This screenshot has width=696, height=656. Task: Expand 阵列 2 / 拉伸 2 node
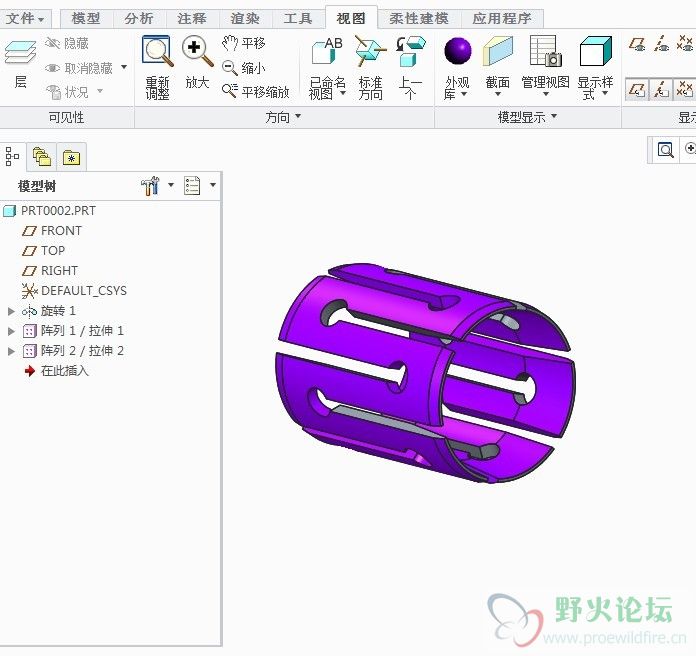coord(12,352)
